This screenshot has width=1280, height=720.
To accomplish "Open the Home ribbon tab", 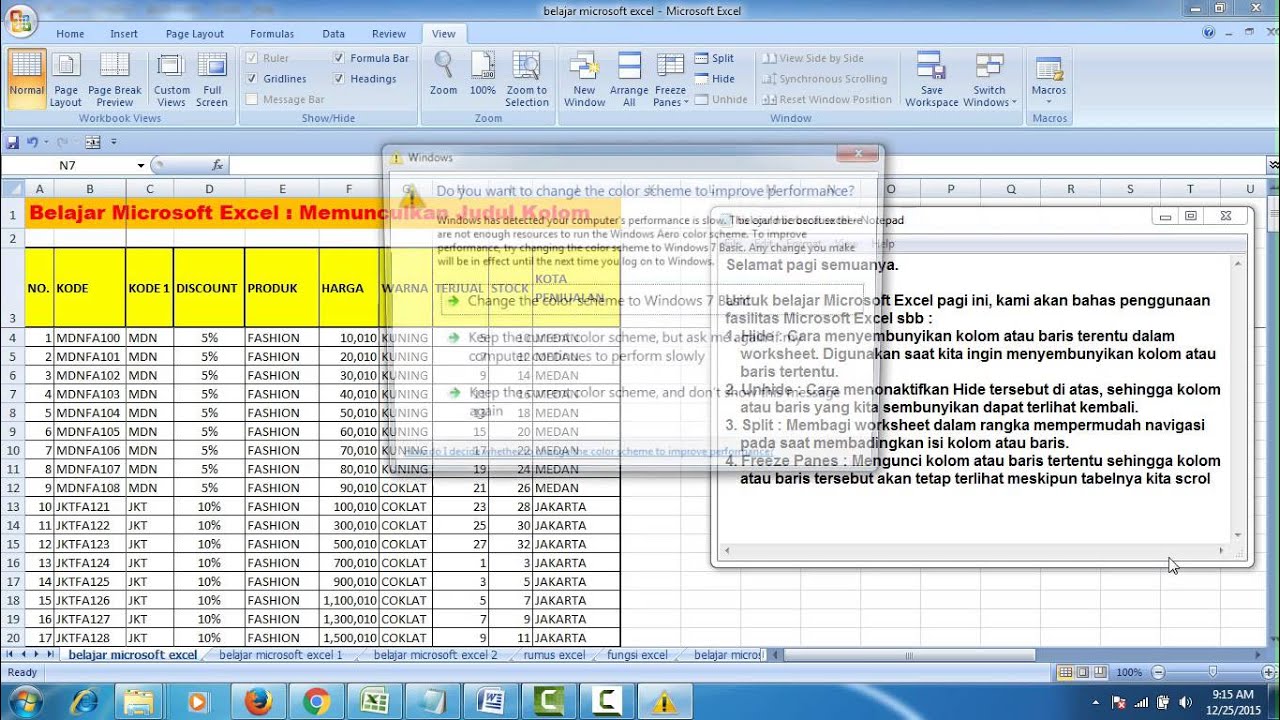I will pos(70,33).
